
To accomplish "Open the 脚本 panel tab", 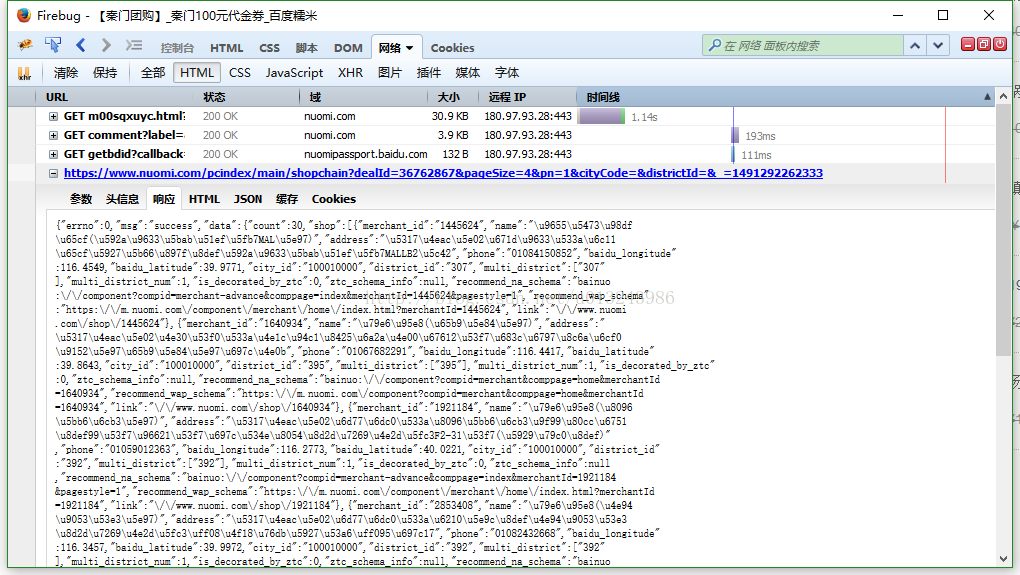I will coord(306,48).
